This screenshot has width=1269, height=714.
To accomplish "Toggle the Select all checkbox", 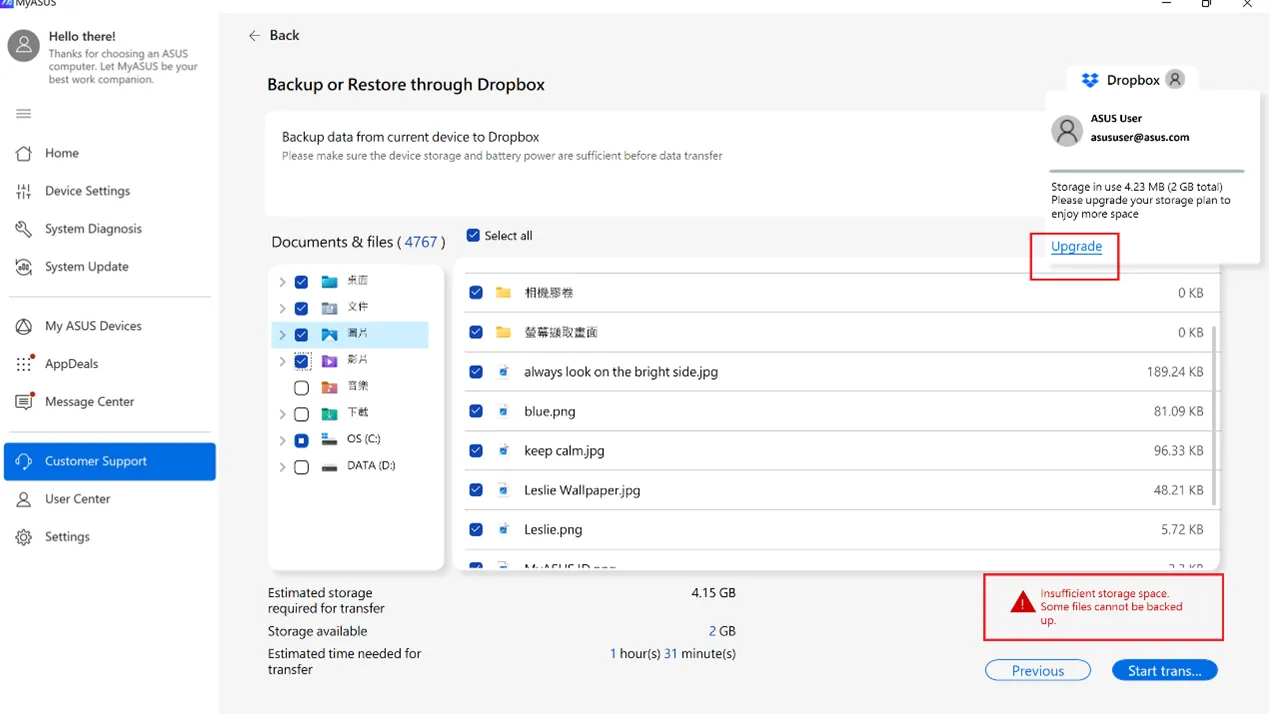I will (472, 234).
